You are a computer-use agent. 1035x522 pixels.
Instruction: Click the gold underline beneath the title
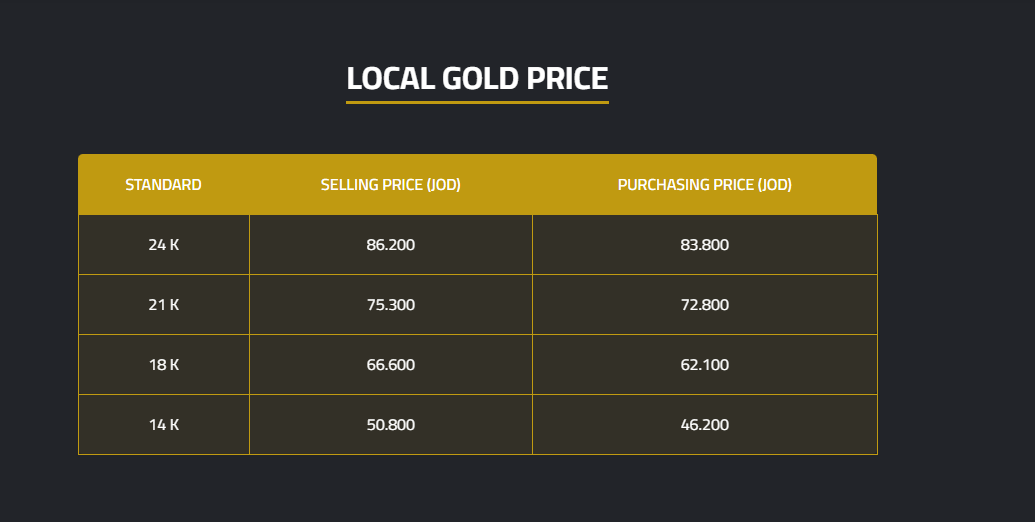pyautogui.click(x=477, y=102)
